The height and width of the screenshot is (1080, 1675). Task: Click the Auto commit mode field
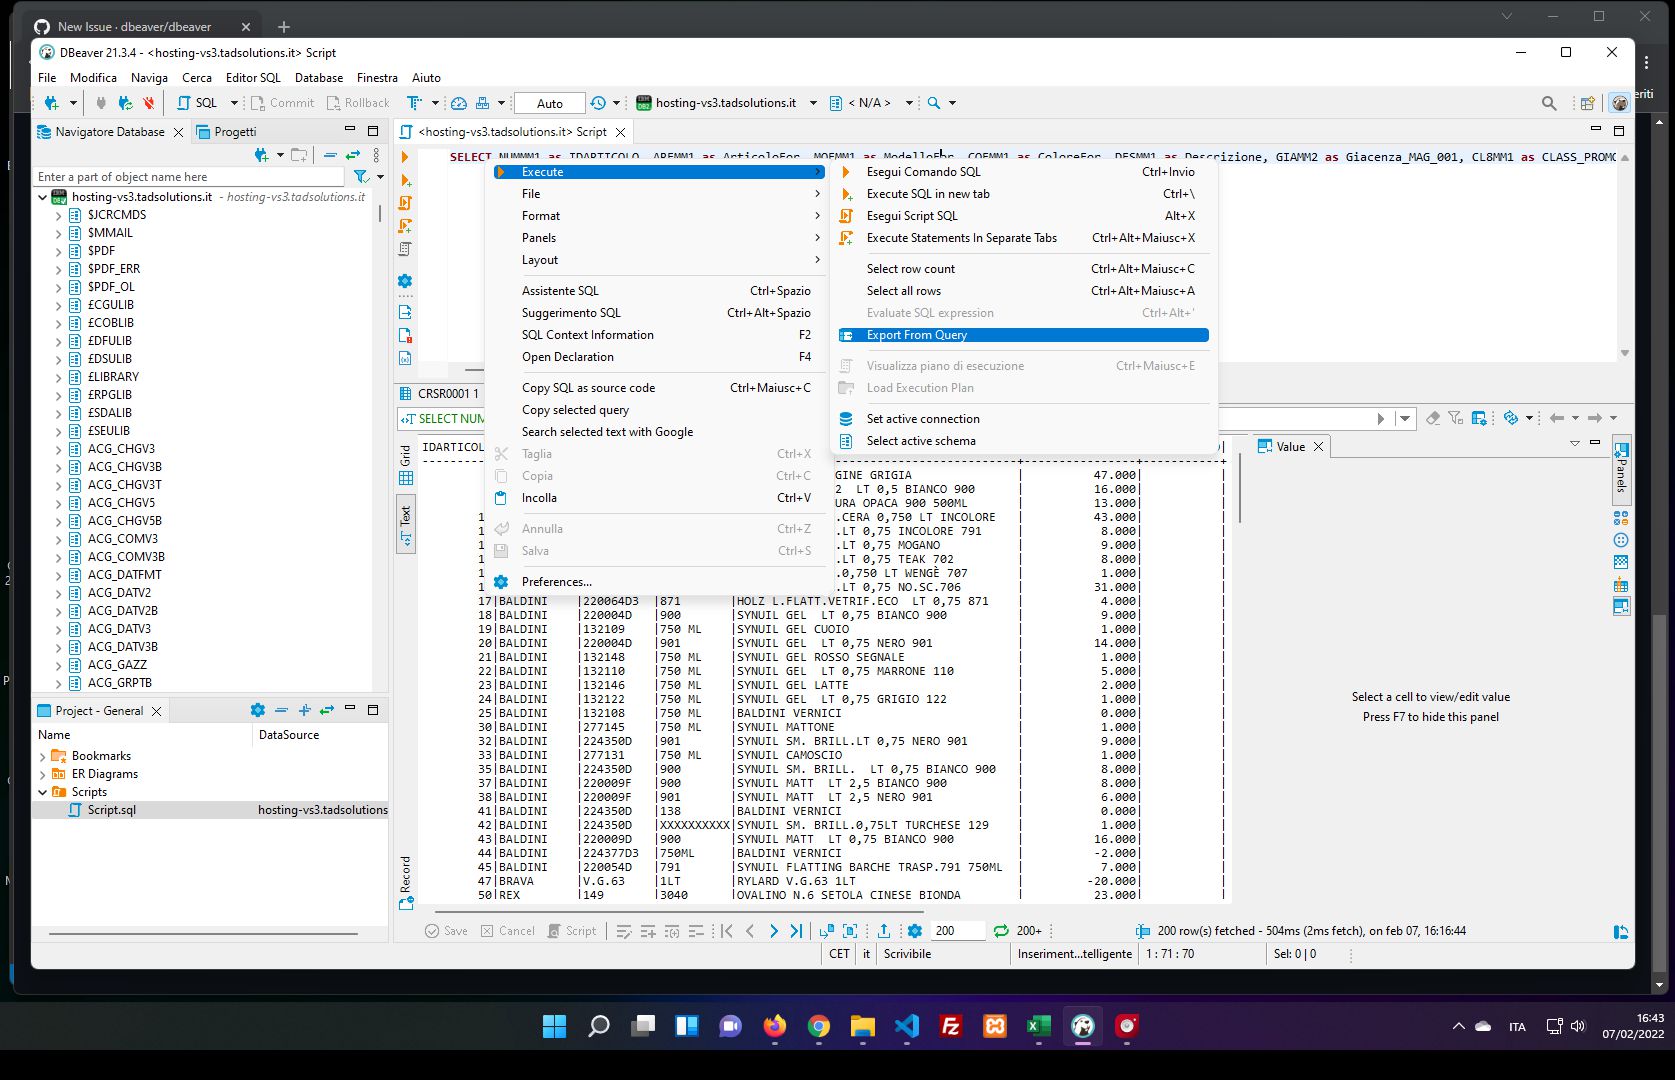coord(550,103)
